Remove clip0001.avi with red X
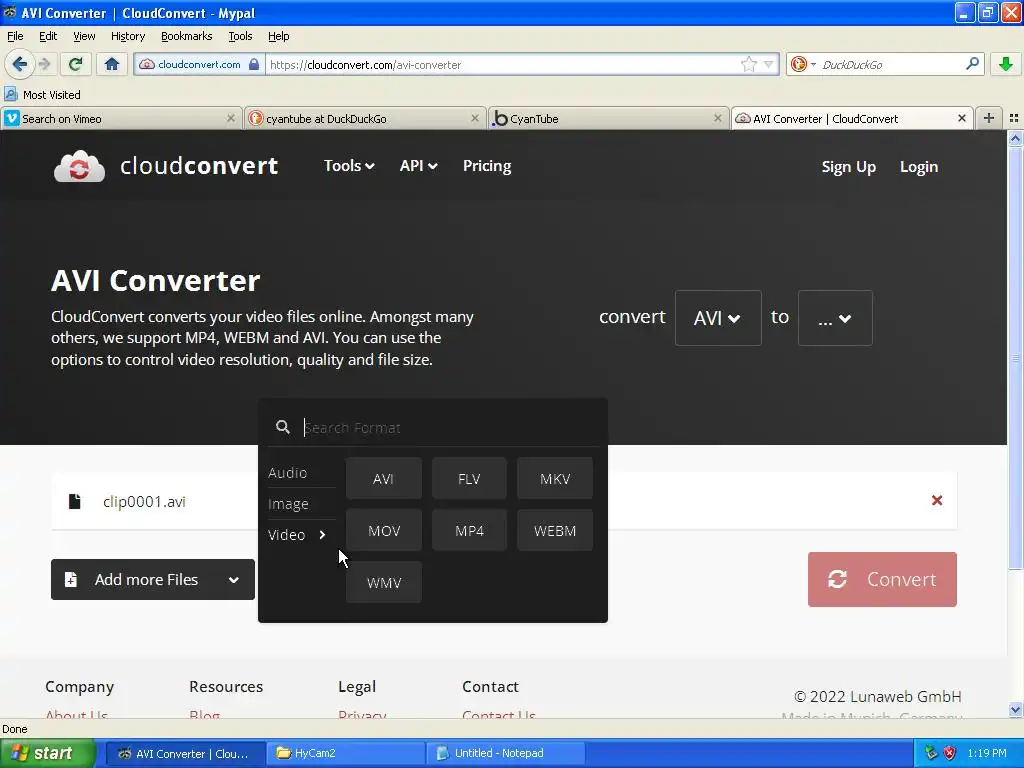Image resolution: width=1024 pixels, height=768 pixels. 936,500
